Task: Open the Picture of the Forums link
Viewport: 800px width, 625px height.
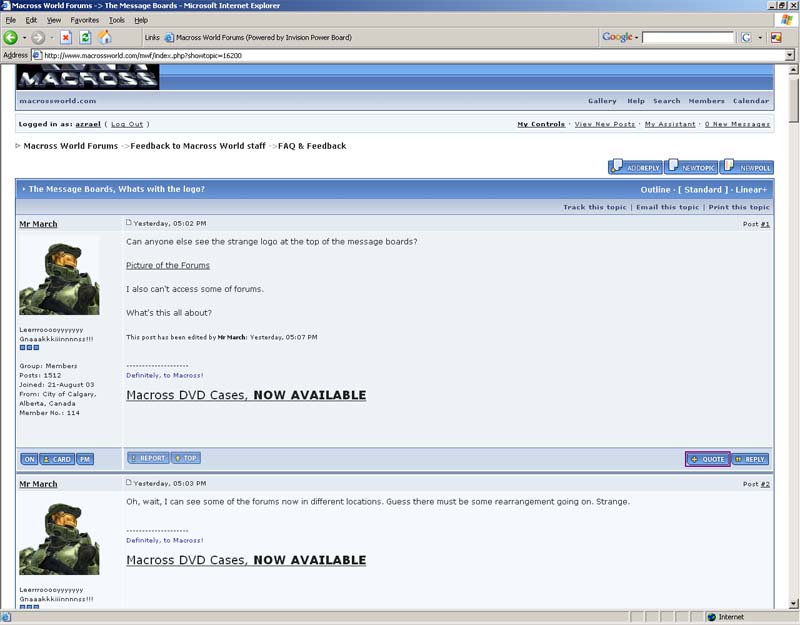Action: tap(168, 265)
